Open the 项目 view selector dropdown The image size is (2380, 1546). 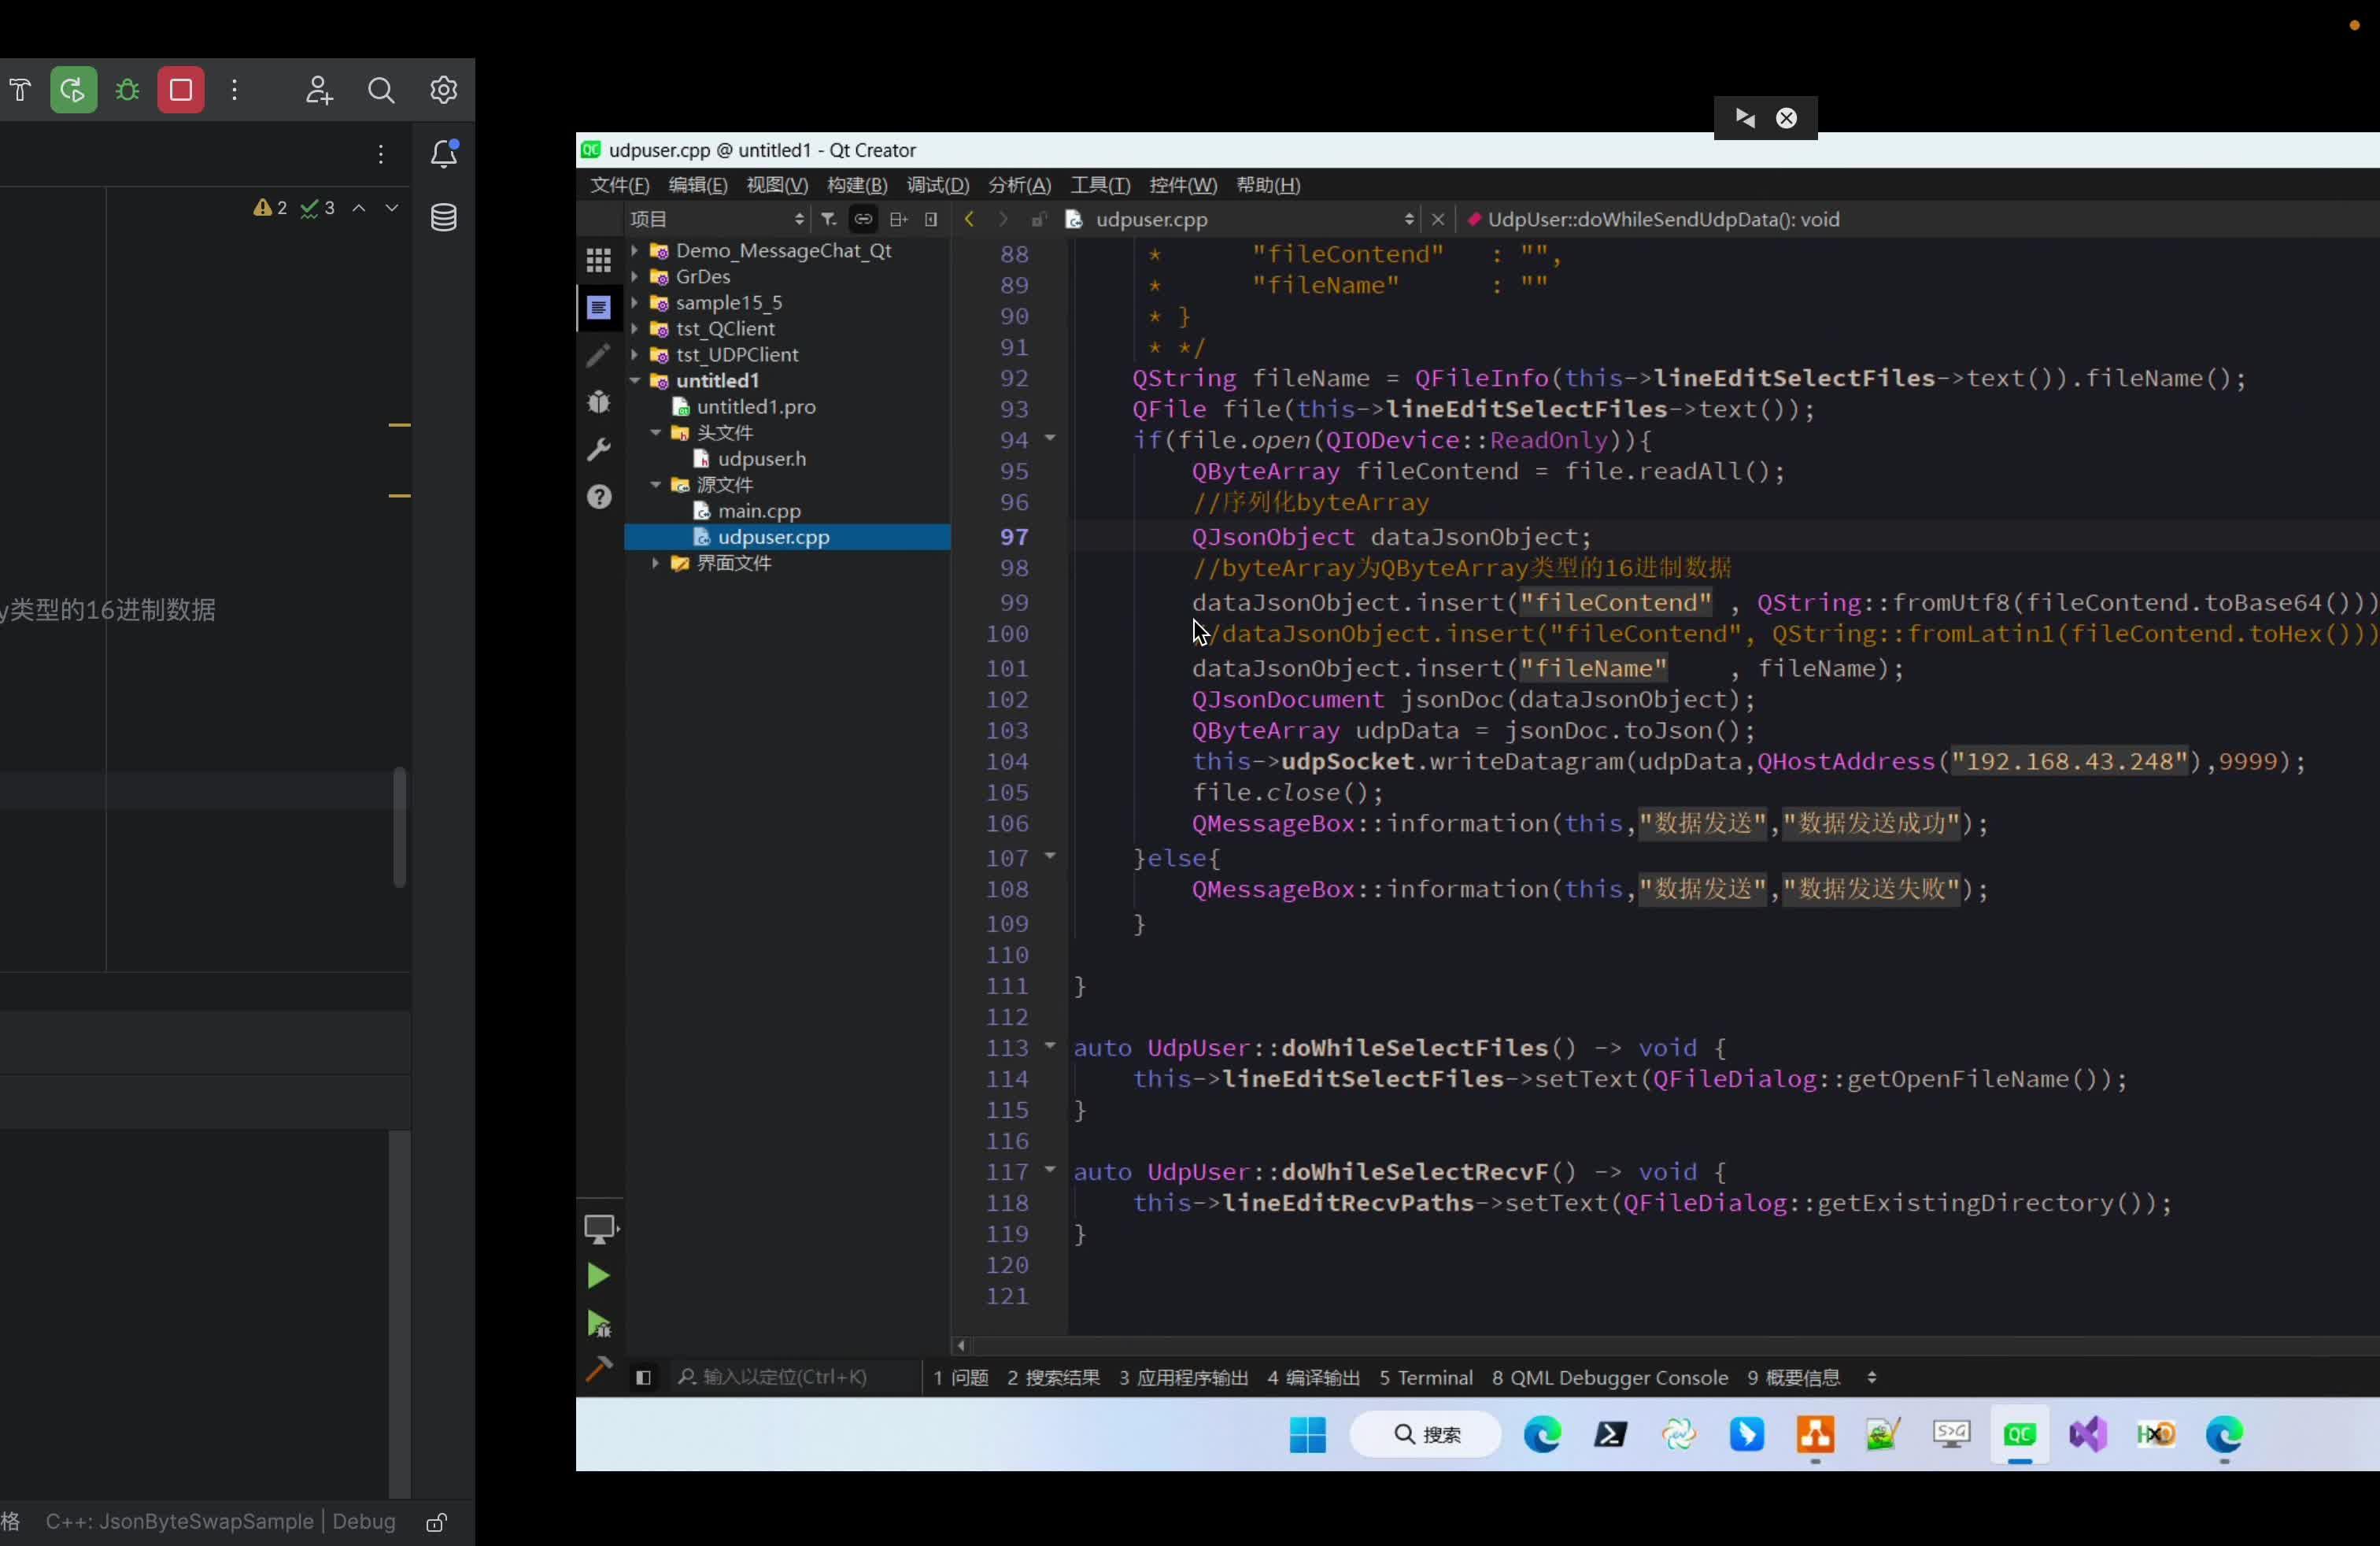717,219
